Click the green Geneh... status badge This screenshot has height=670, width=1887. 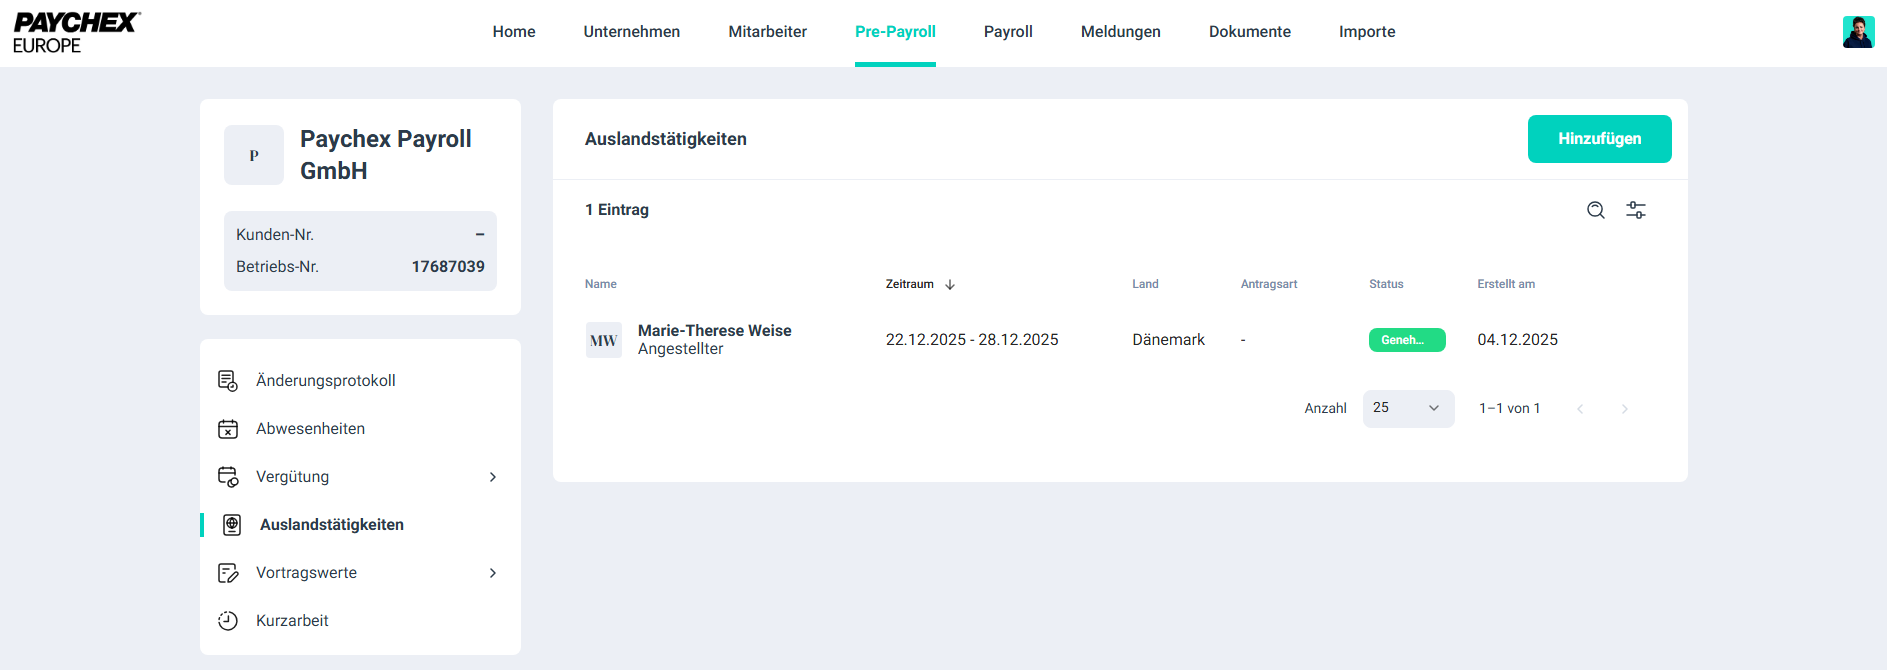1406,340
